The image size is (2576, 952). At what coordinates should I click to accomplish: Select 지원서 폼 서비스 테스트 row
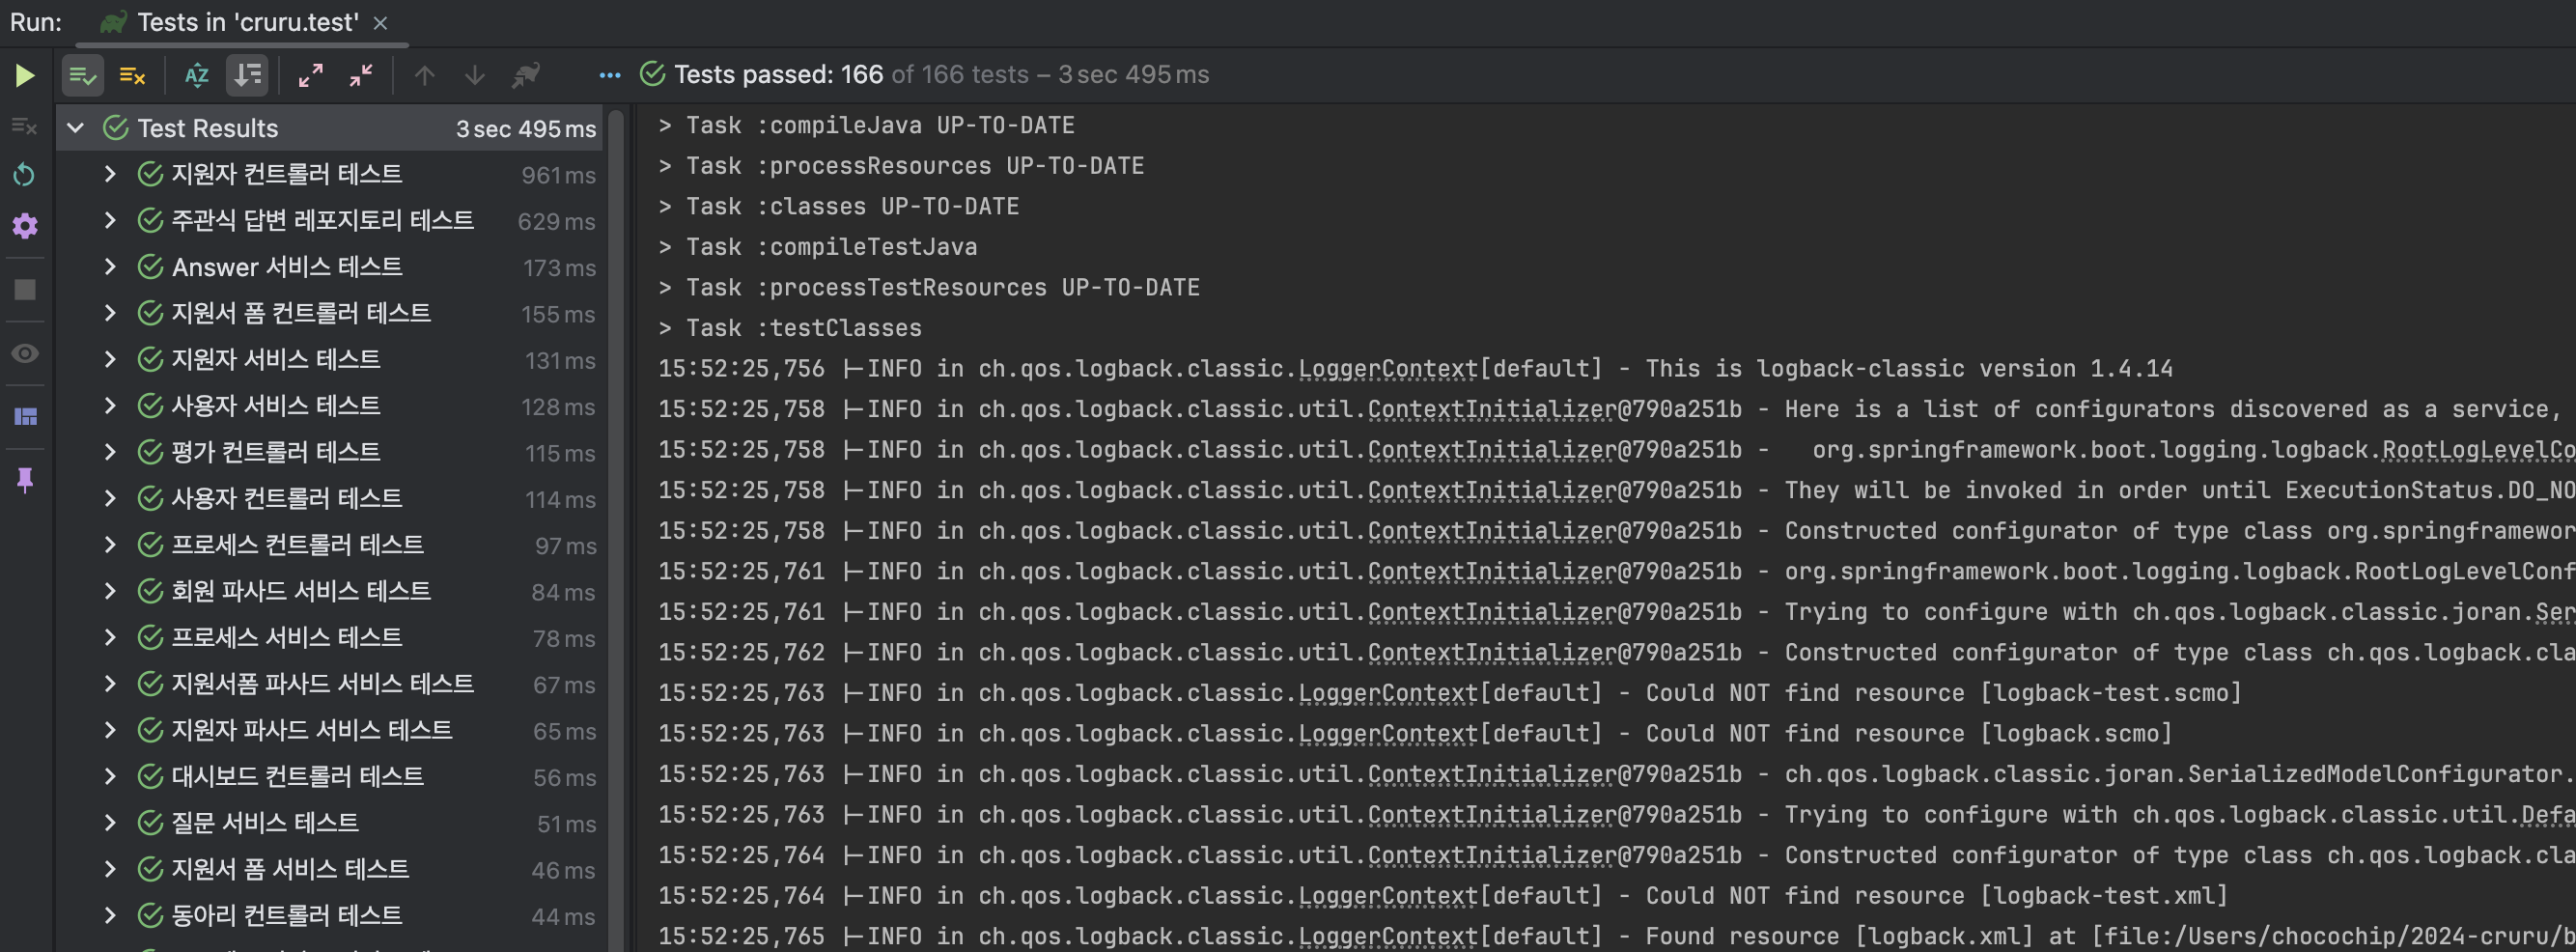pyautogui.click(x=330, y=869)
